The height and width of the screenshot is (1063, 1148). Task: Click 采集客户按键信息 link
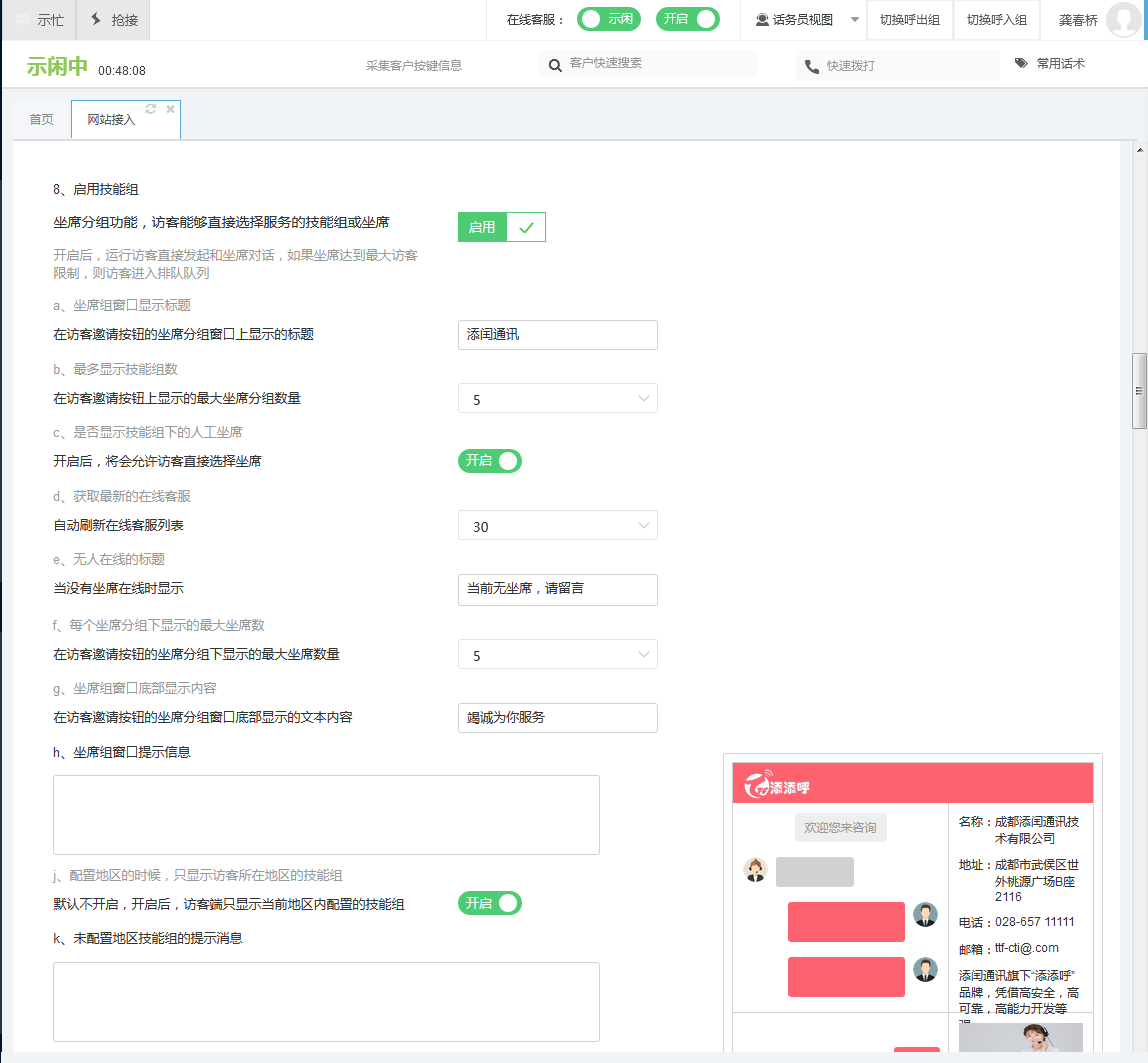[414, 65]
